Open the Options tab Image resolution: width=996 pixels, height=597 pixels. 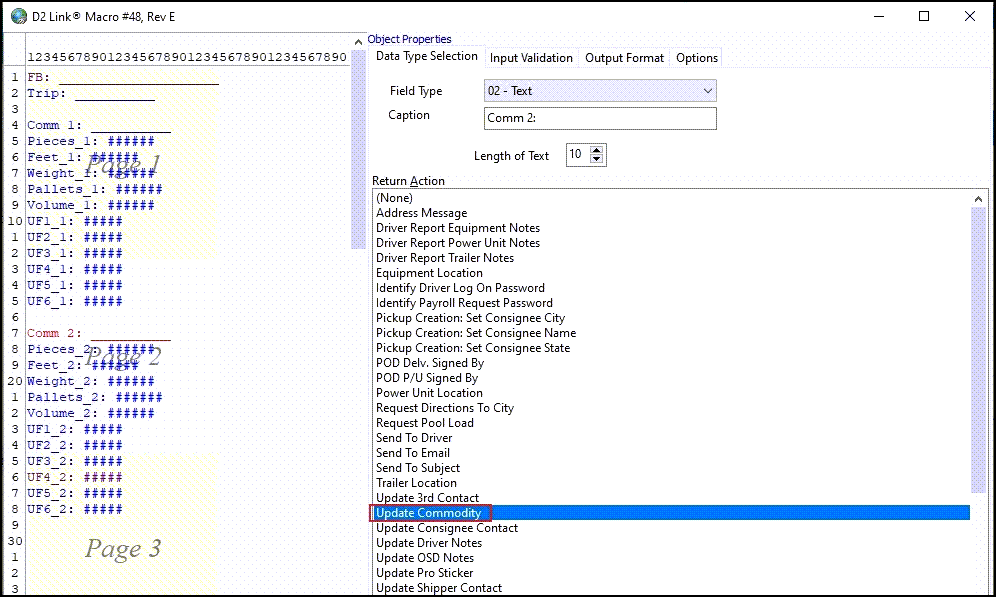(x=697, y=58)
